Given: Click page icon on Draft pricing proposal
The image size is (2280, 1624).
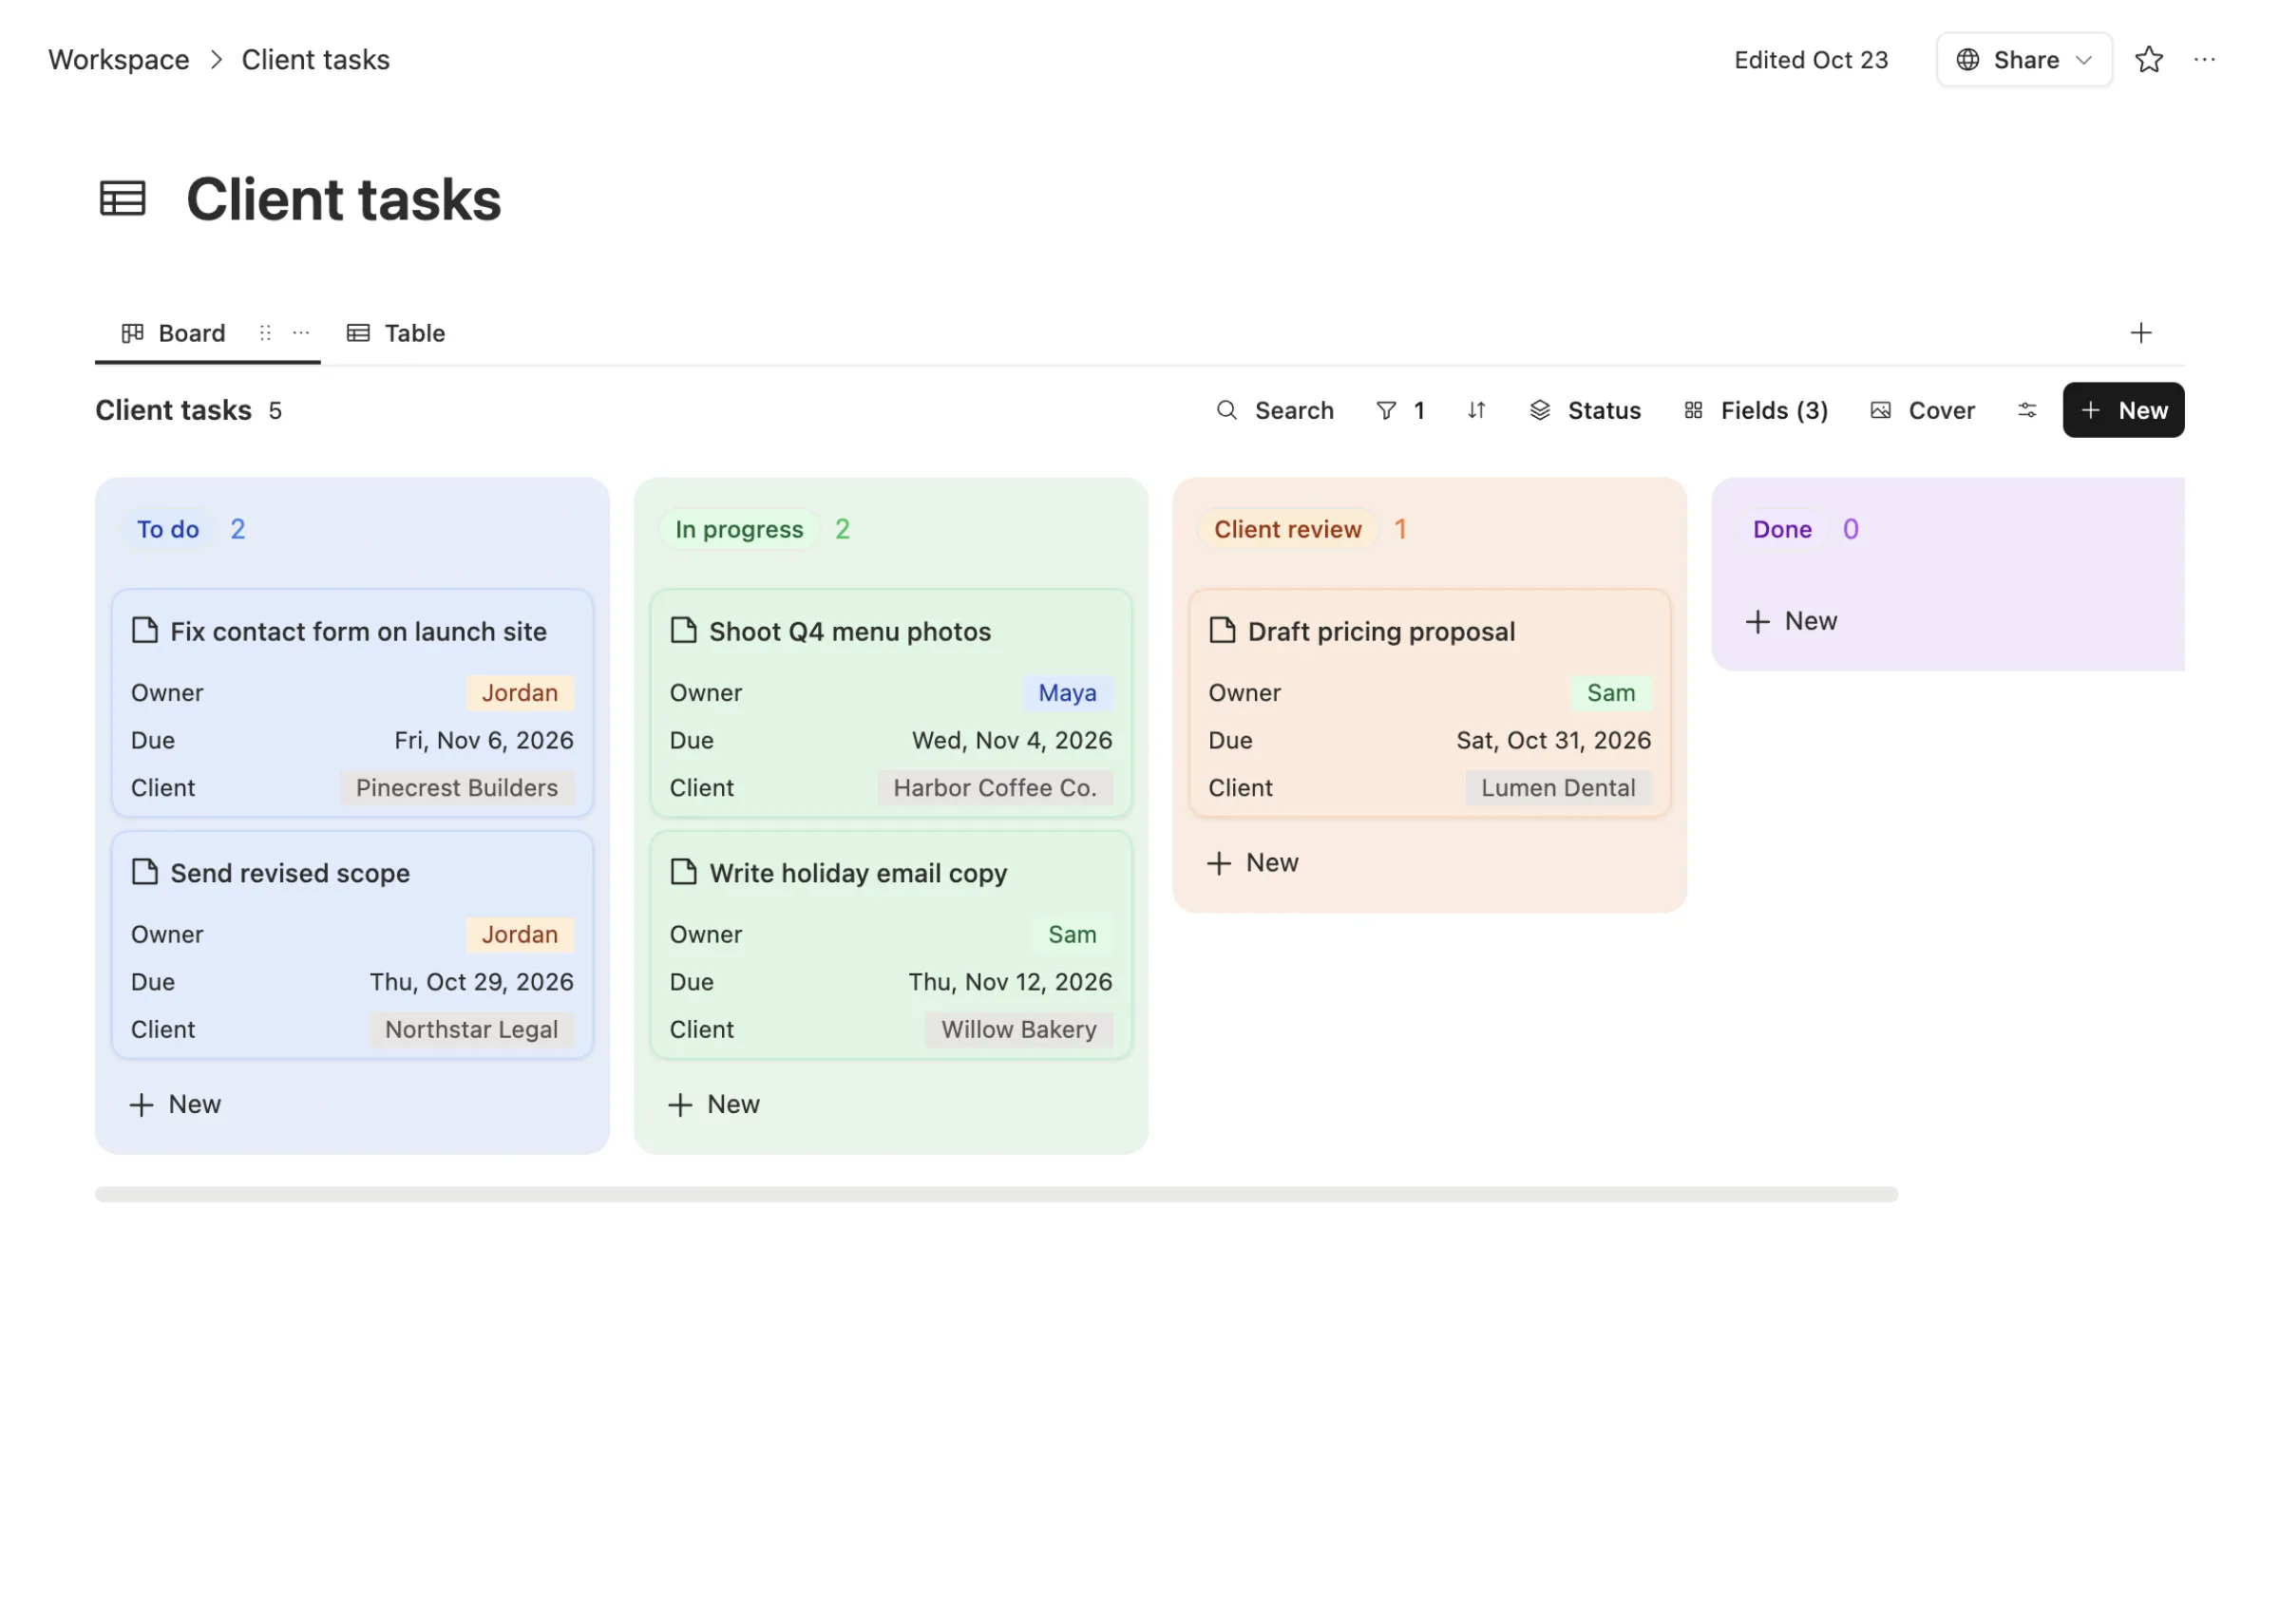Looking at the screenshot, I should [x=1222, y=630].
